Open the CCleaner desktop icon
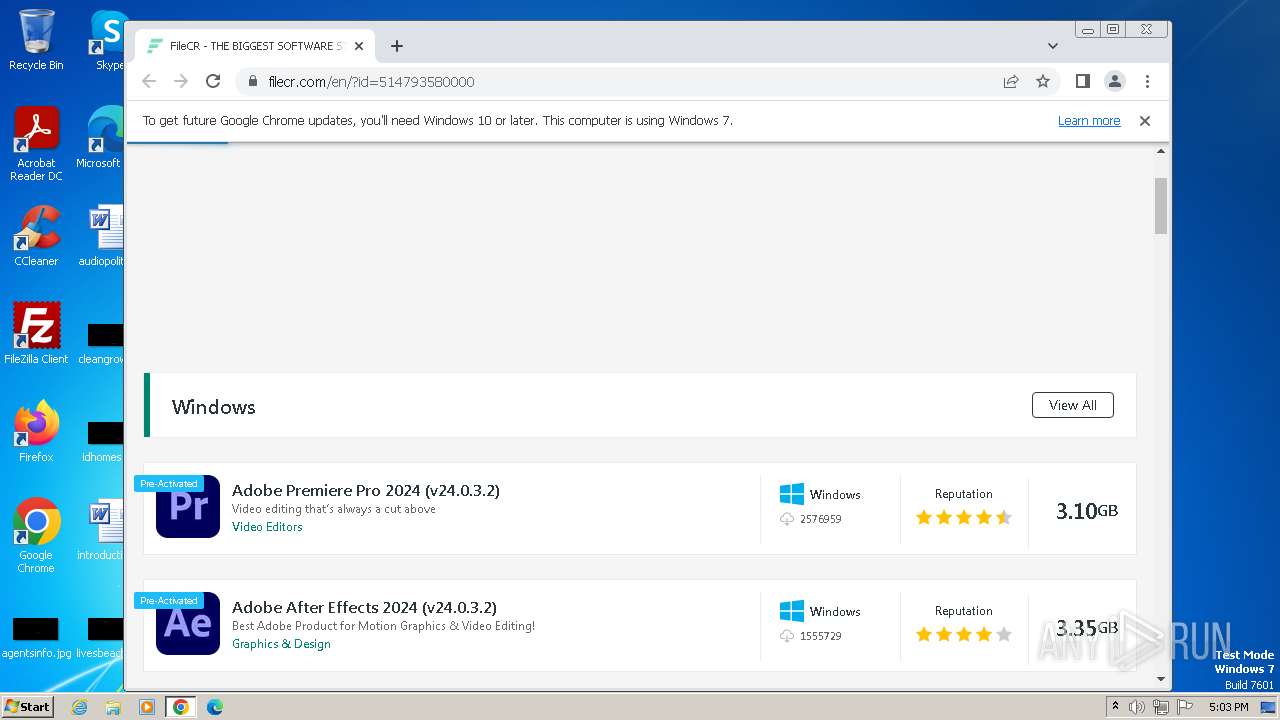1280x720 pixels. click(36, 236)
